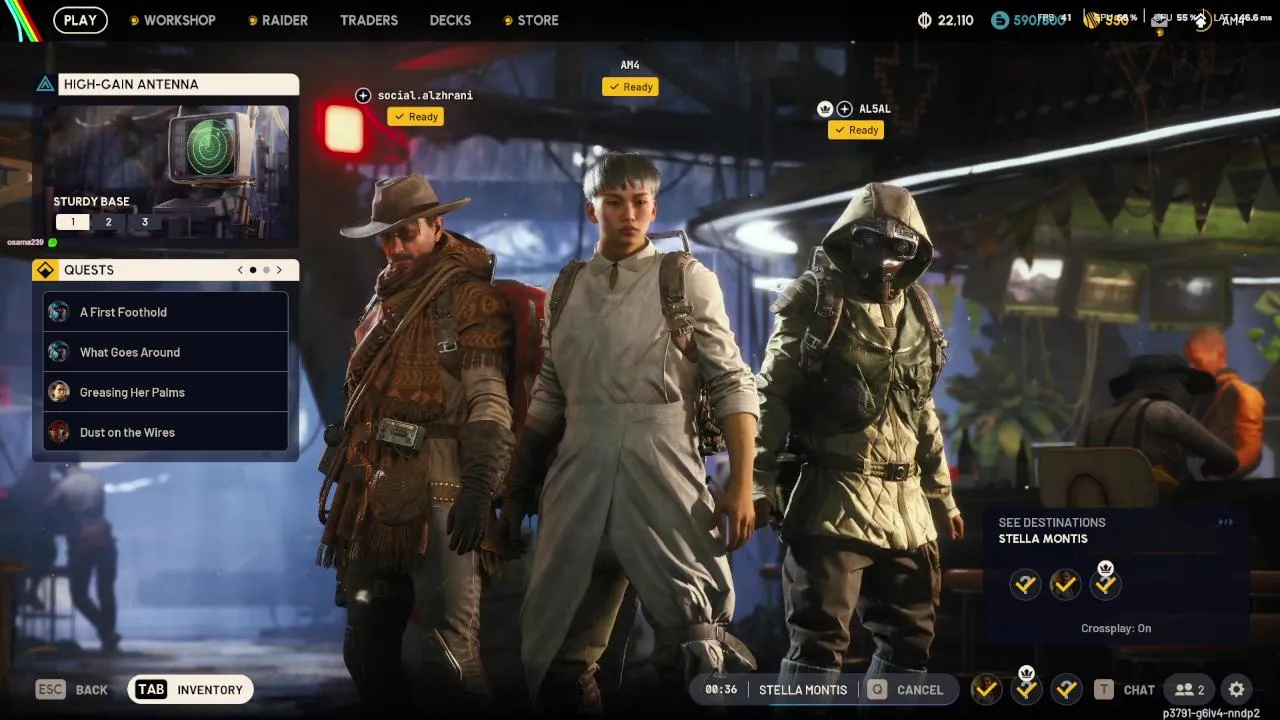This screenshot has width=1280, height=720.
Task: Click the coin currency icon beside 22,110
Action: click(x=924, y=20)
